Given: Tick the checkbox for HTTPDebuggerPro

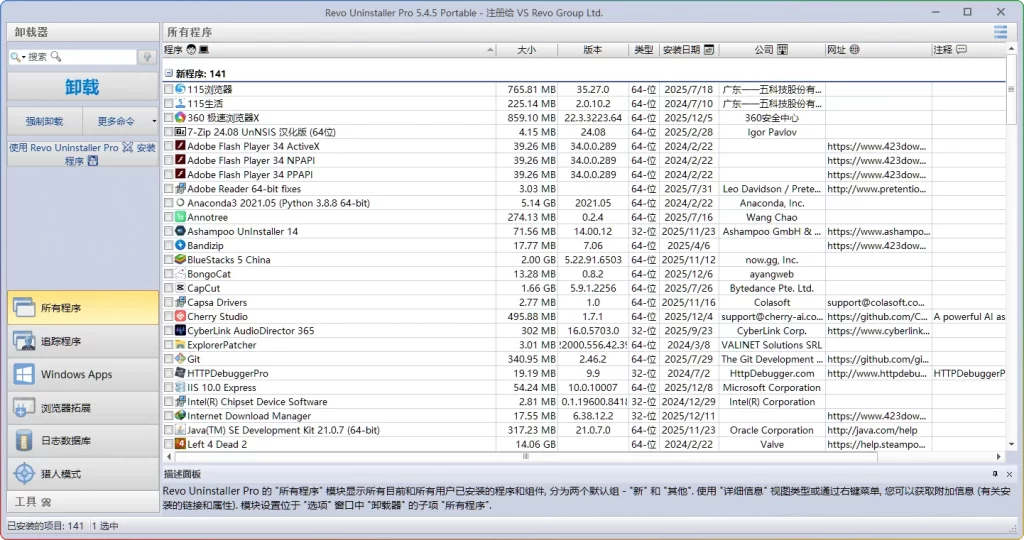Looking at the screenshot, I should pyautogui.click(x=168, y=373).
